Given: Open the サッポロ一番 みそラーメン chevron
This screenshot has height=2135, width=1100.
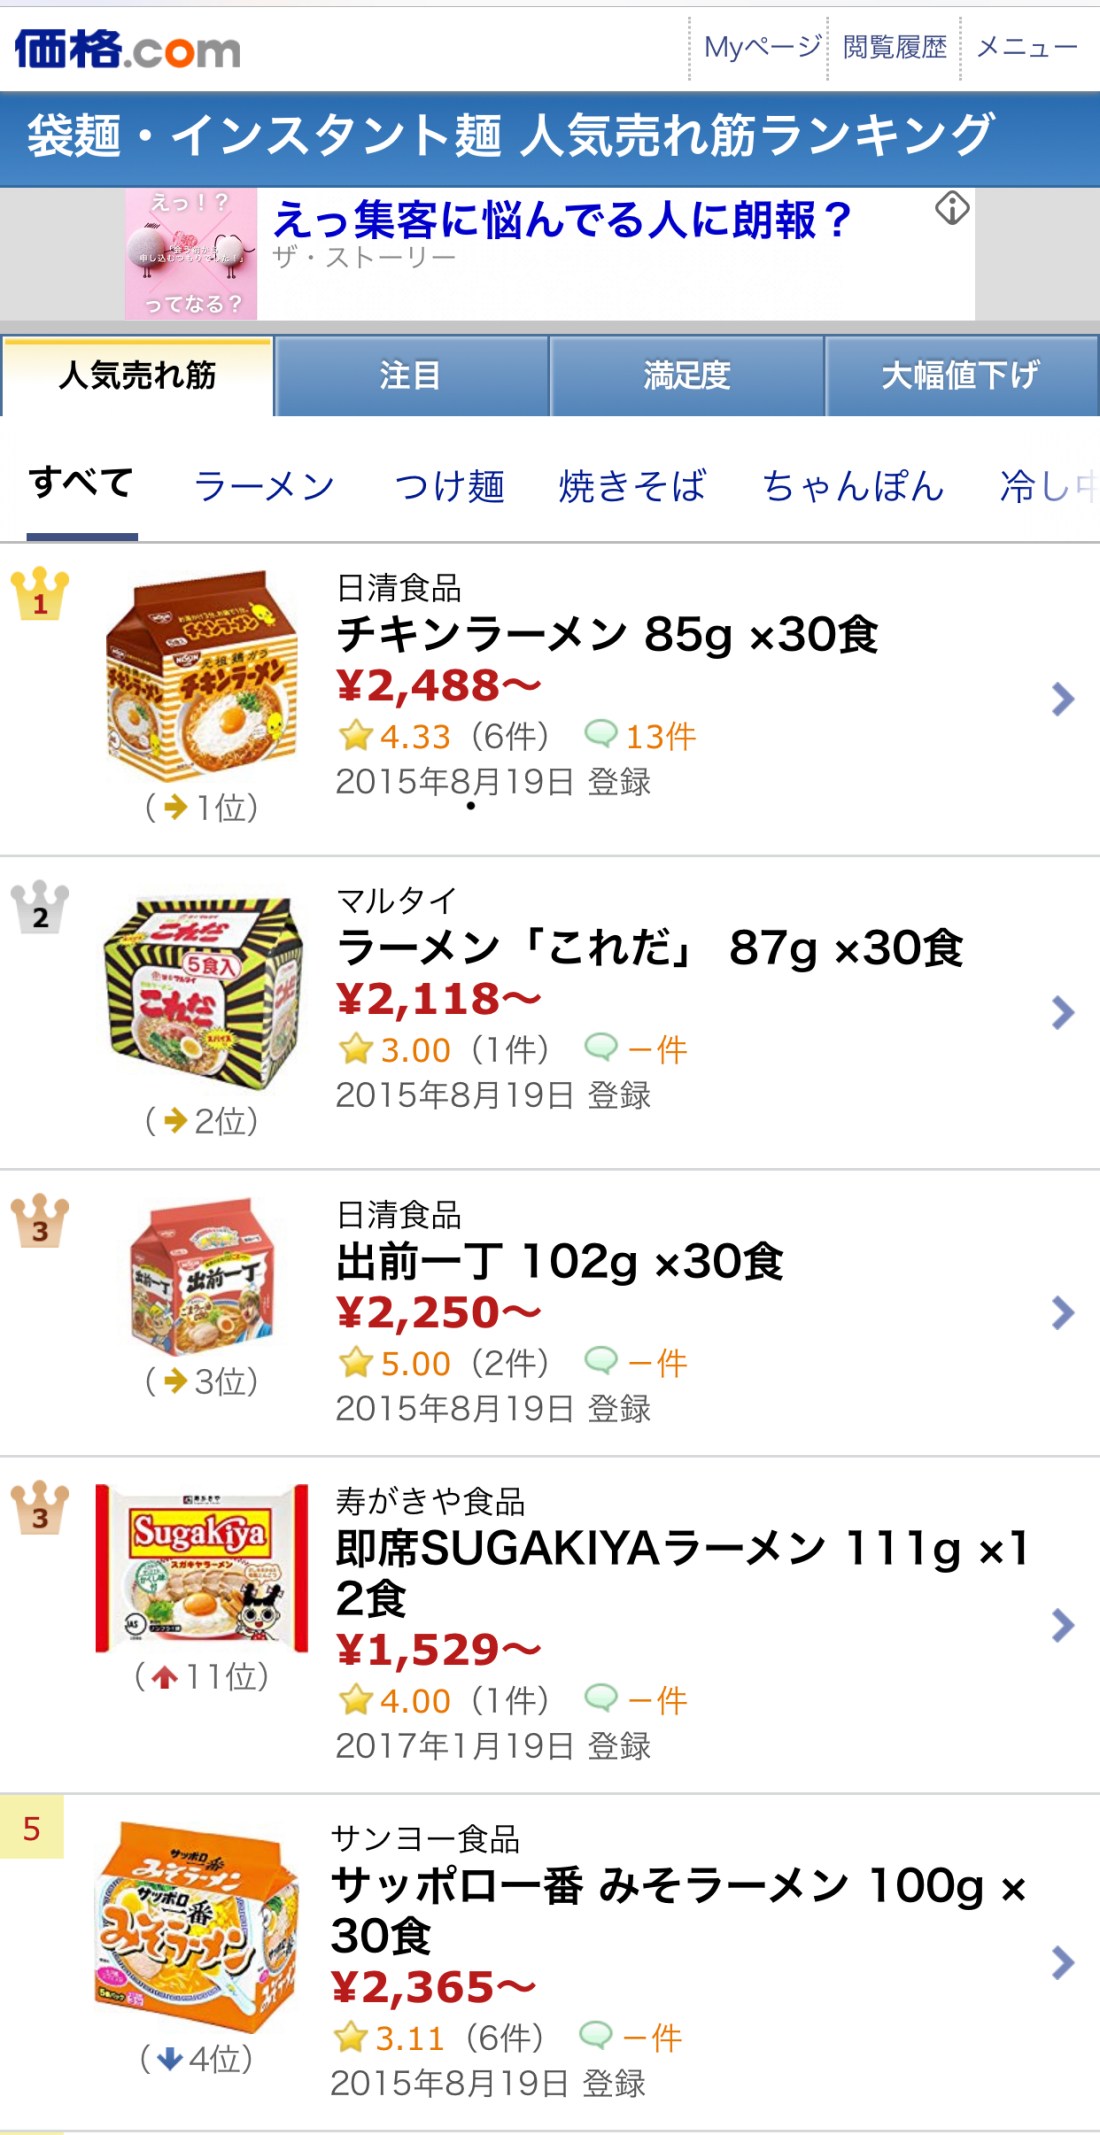Looking at the screenshot, I should (x=1063, y=1963).
